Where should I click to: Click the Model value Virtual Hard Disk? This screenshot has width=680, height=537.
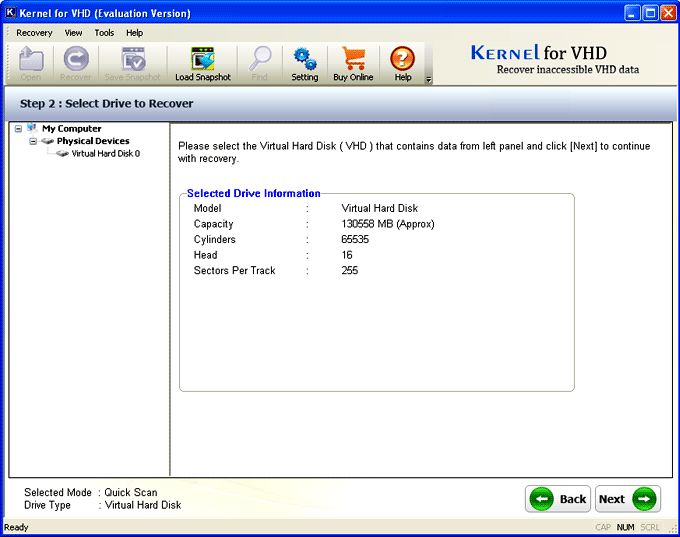click(379, 208)
